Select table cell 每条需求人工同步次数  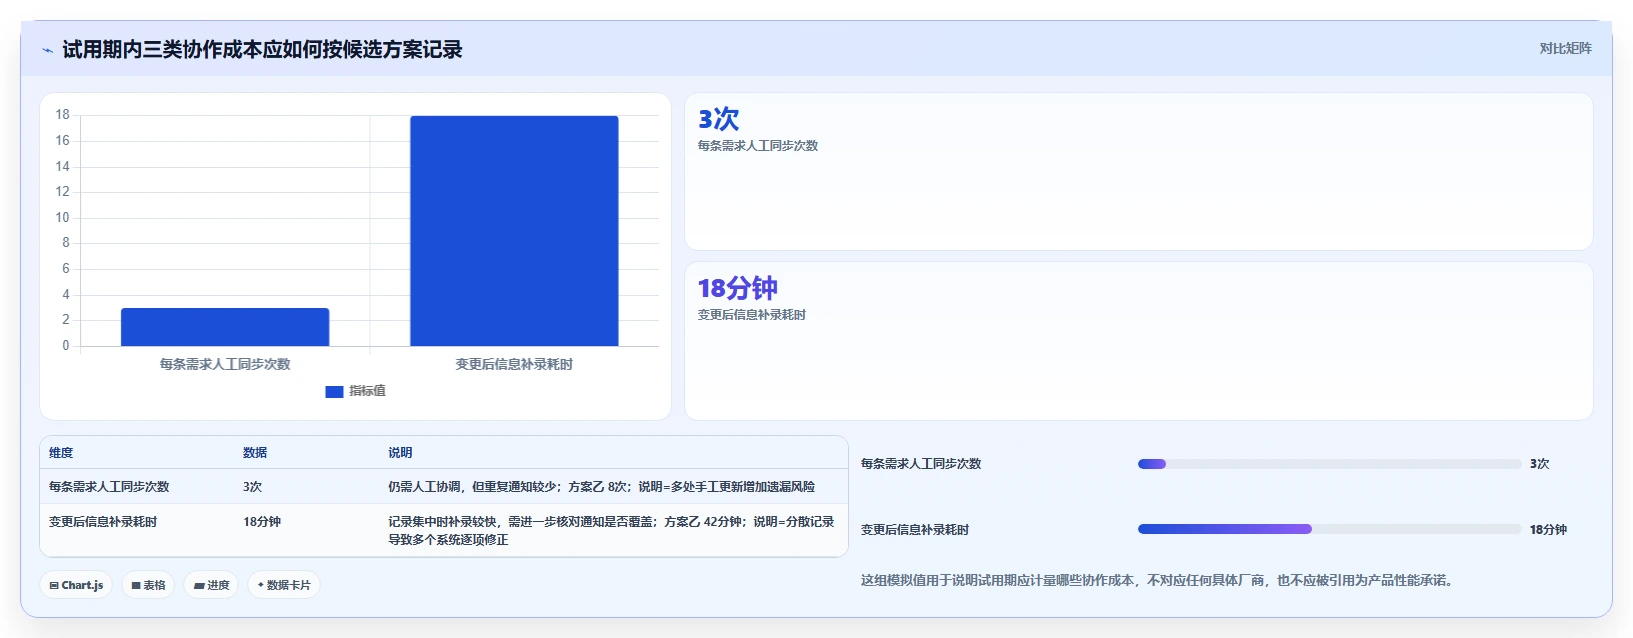109,487
